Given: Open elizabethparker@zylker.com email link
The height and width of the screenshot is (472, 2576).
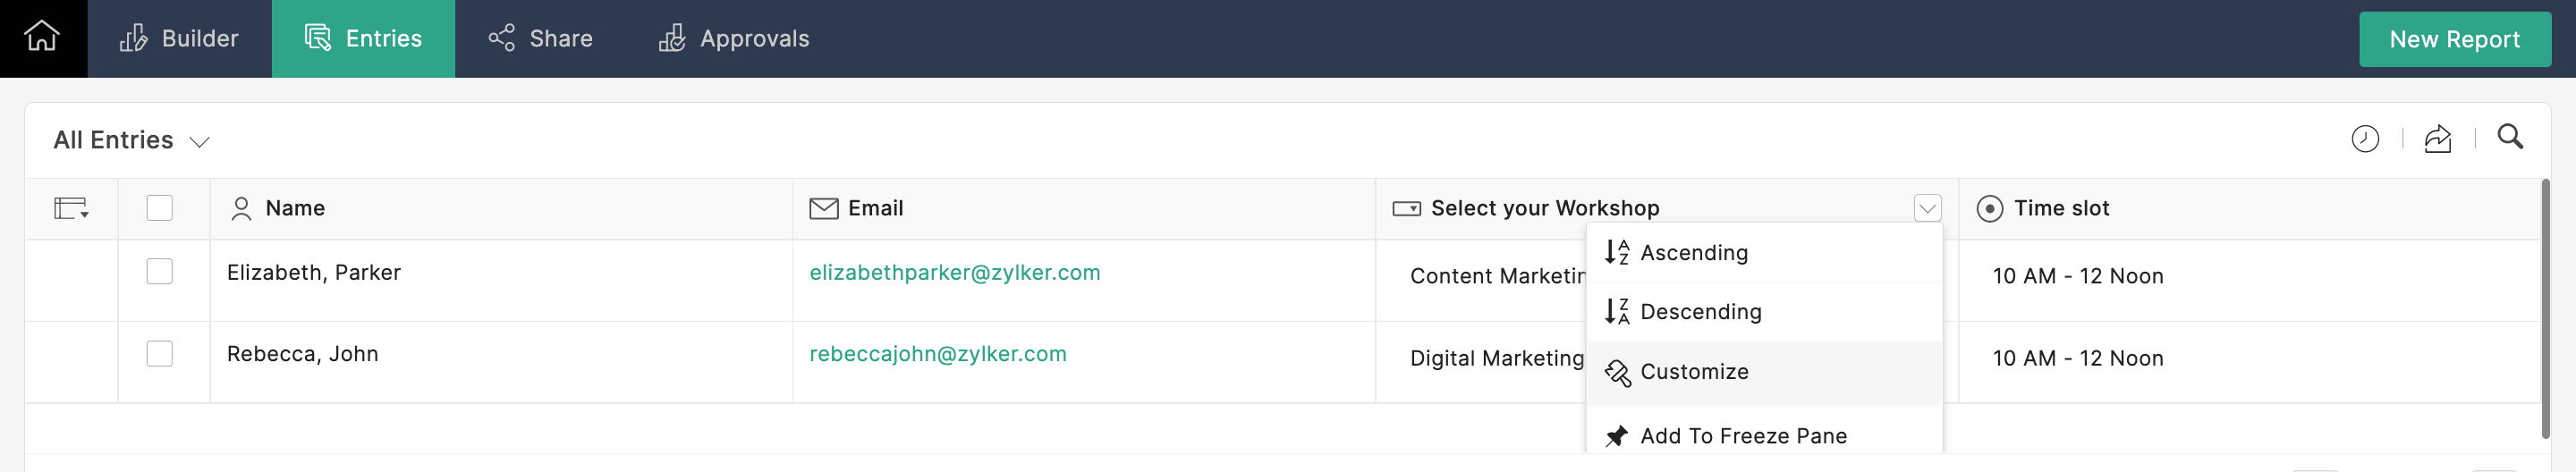Looking at the screenshot, I should click(x=954, y=272).
